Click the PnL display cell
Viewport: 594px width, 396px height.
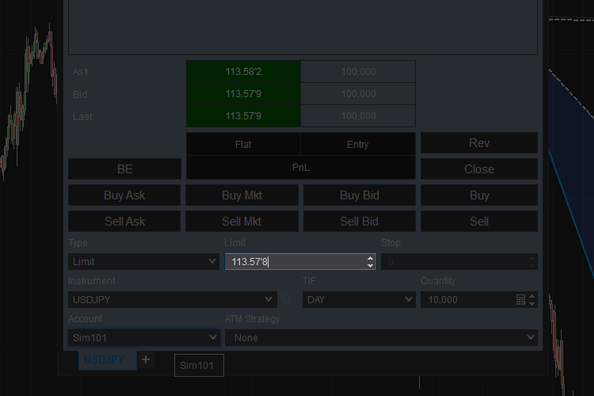301,167
